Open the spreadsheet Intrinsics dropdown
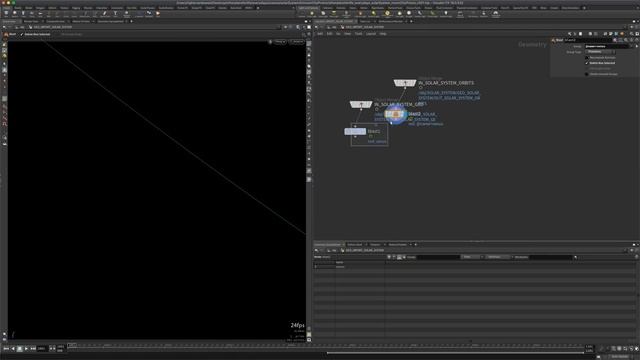 coord(498,257)
